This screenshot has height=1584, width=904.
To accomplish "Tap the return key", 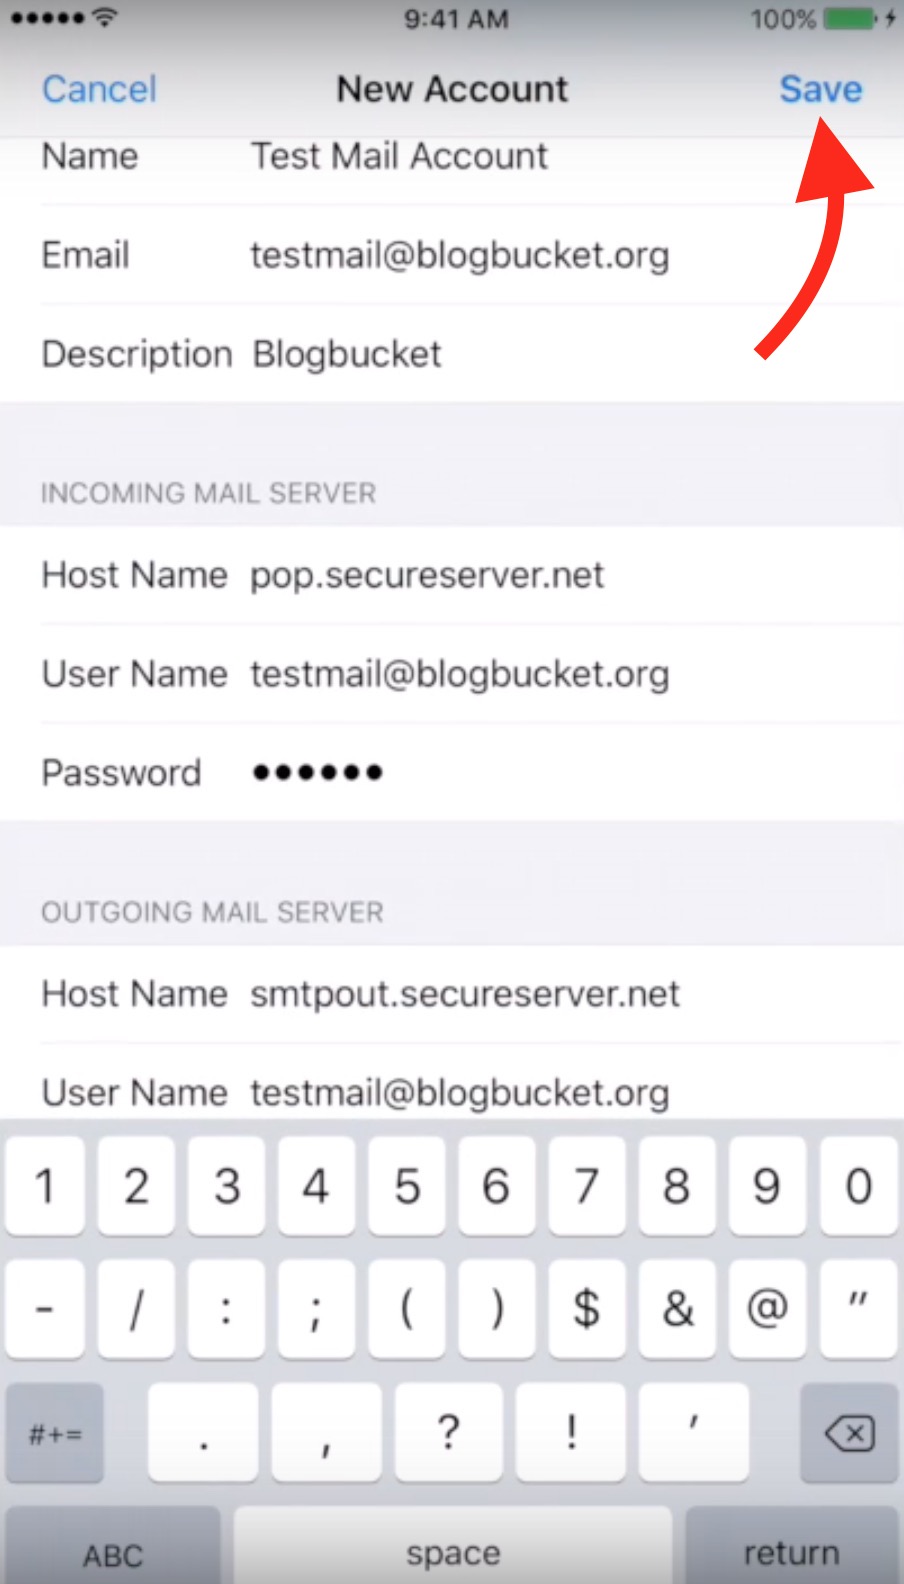I will pos(791,1546).
